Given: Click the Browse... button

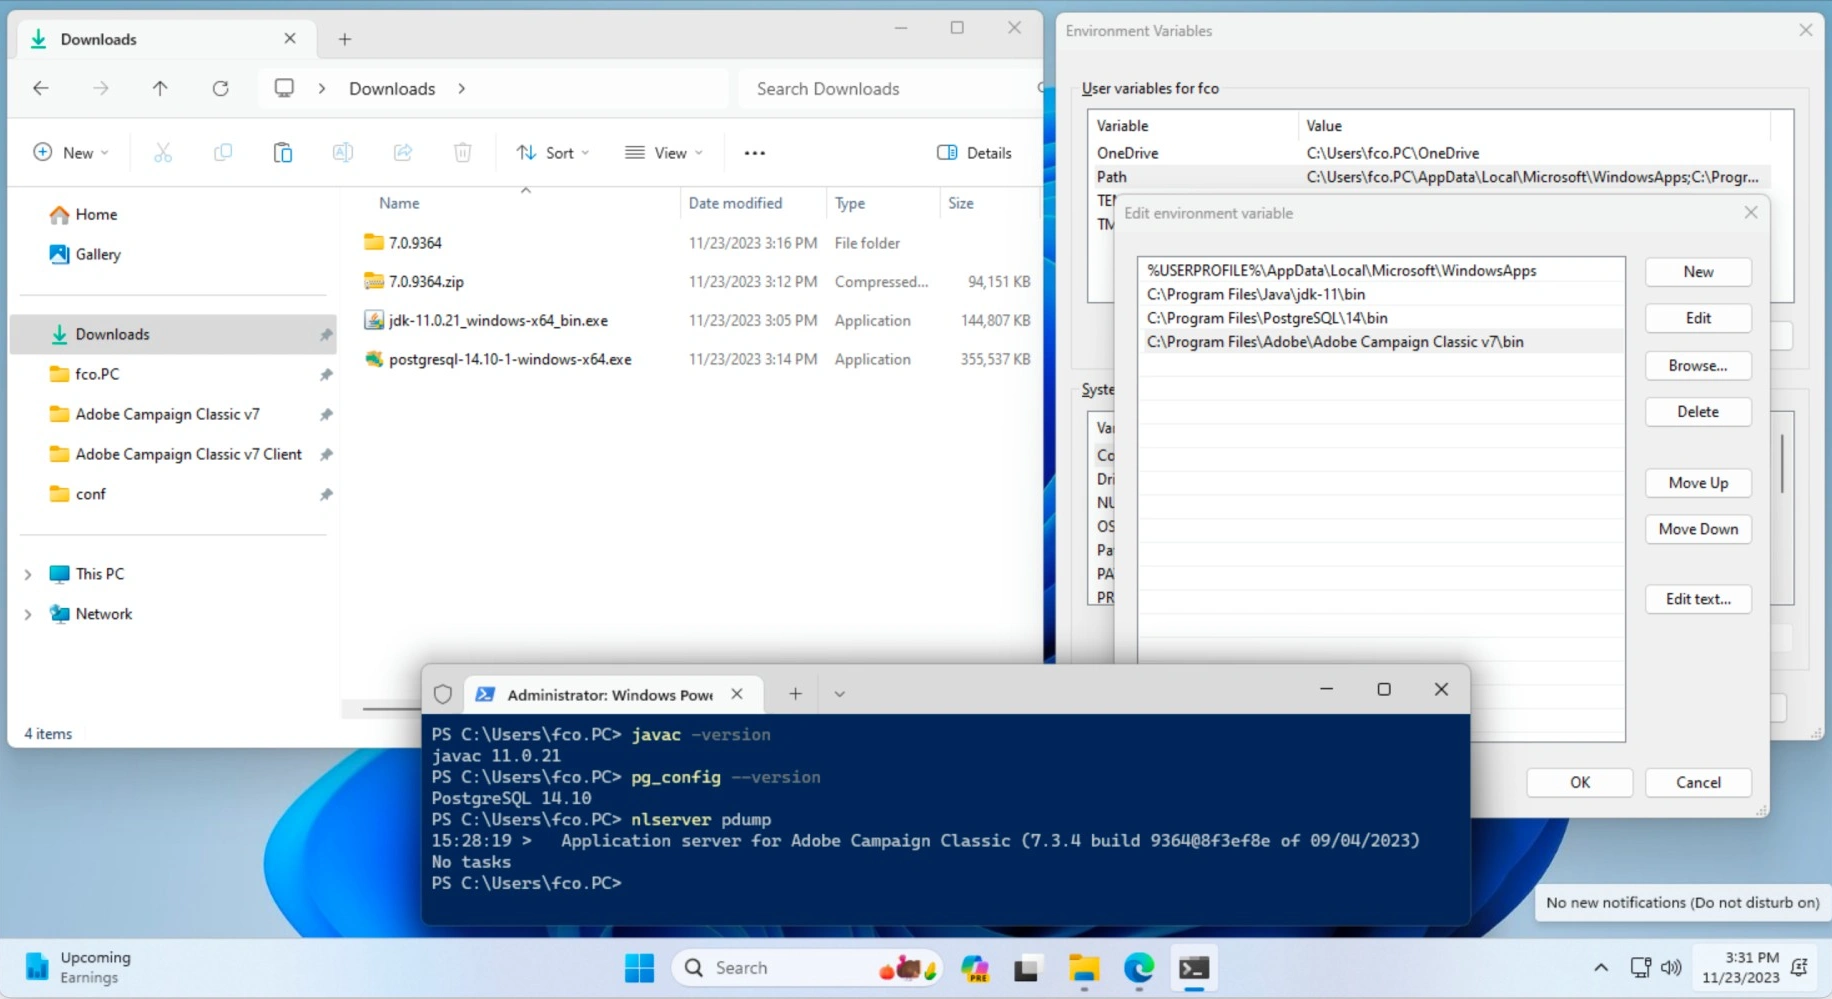Looking at the screenshot, I should click(1698, 366).
